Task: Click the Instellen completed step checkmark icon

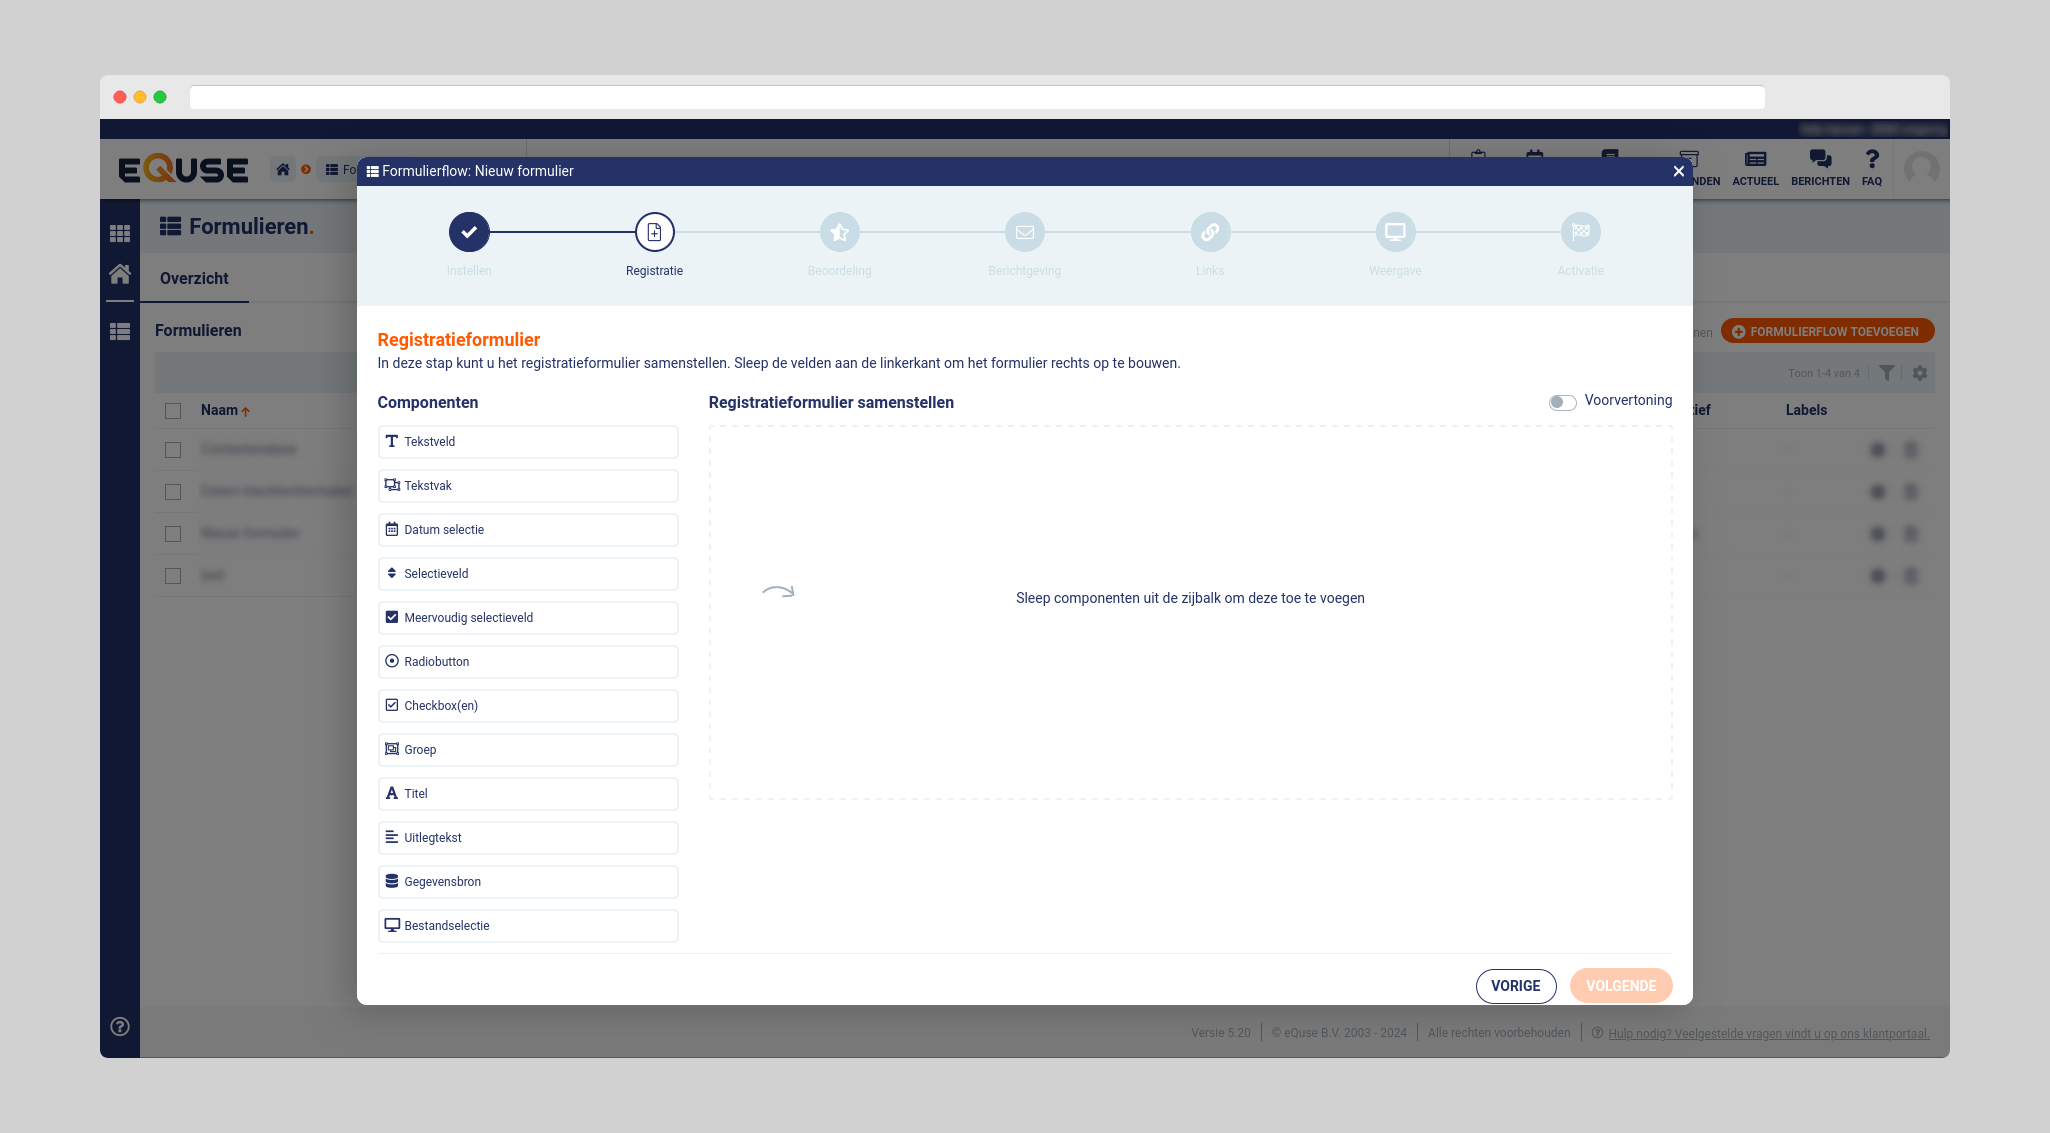Action: pyautogui.click(x=469, y=232)
